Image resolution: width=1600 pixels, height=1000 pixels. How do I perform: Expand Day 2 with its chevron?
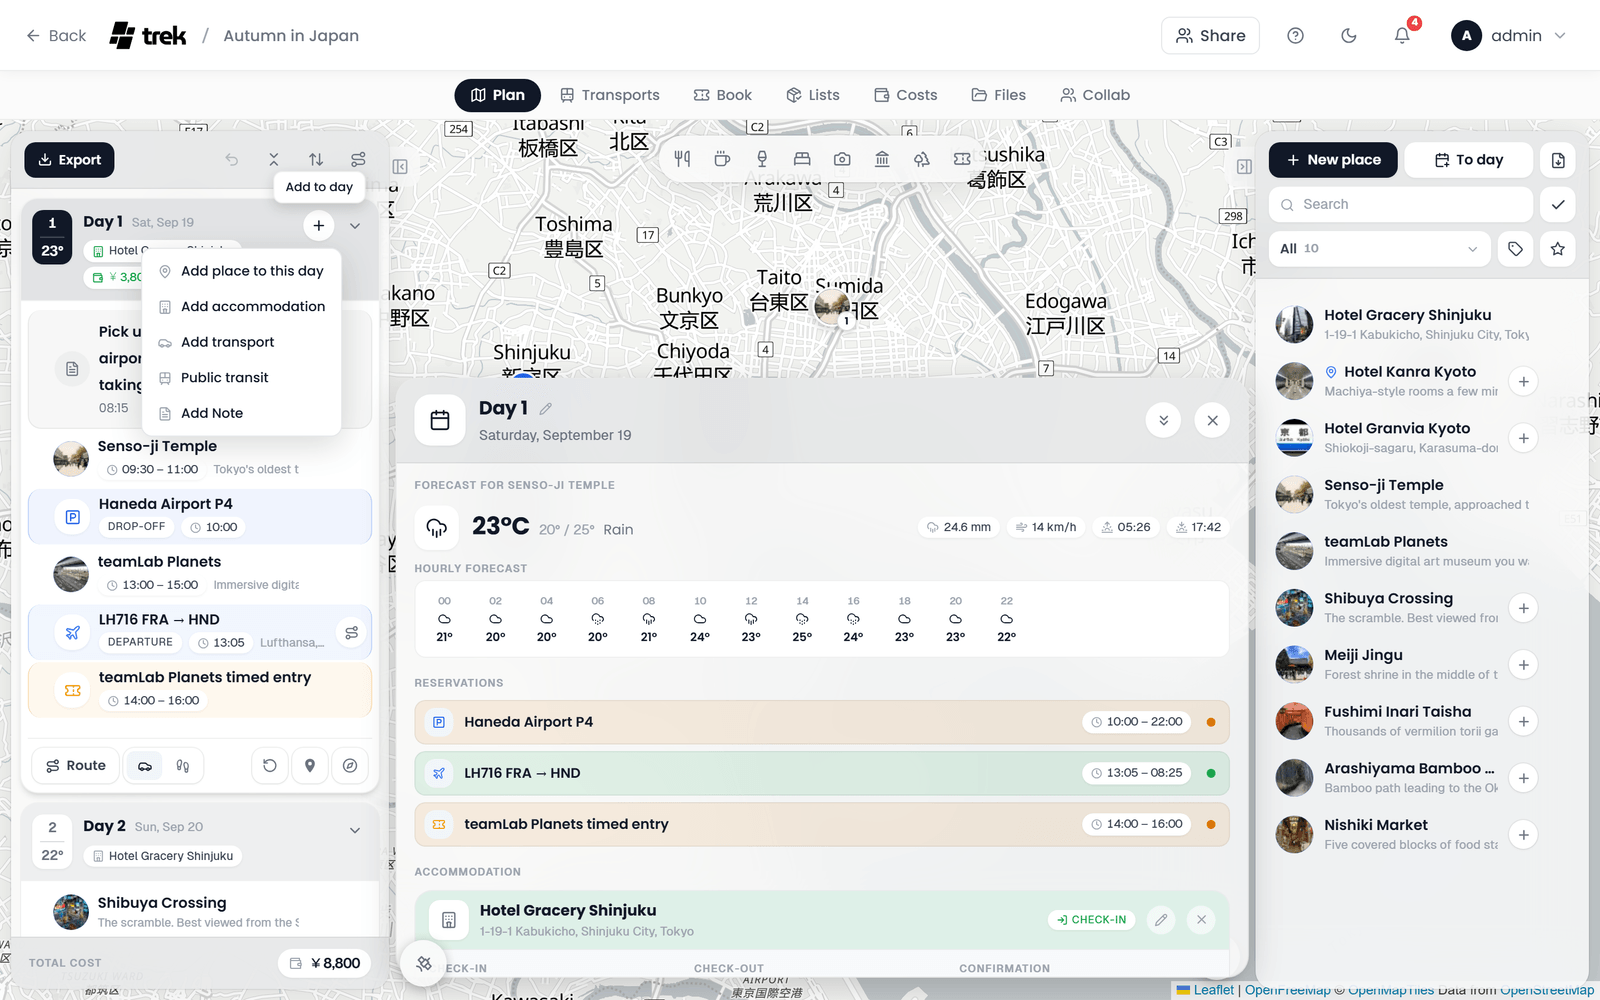355,830
